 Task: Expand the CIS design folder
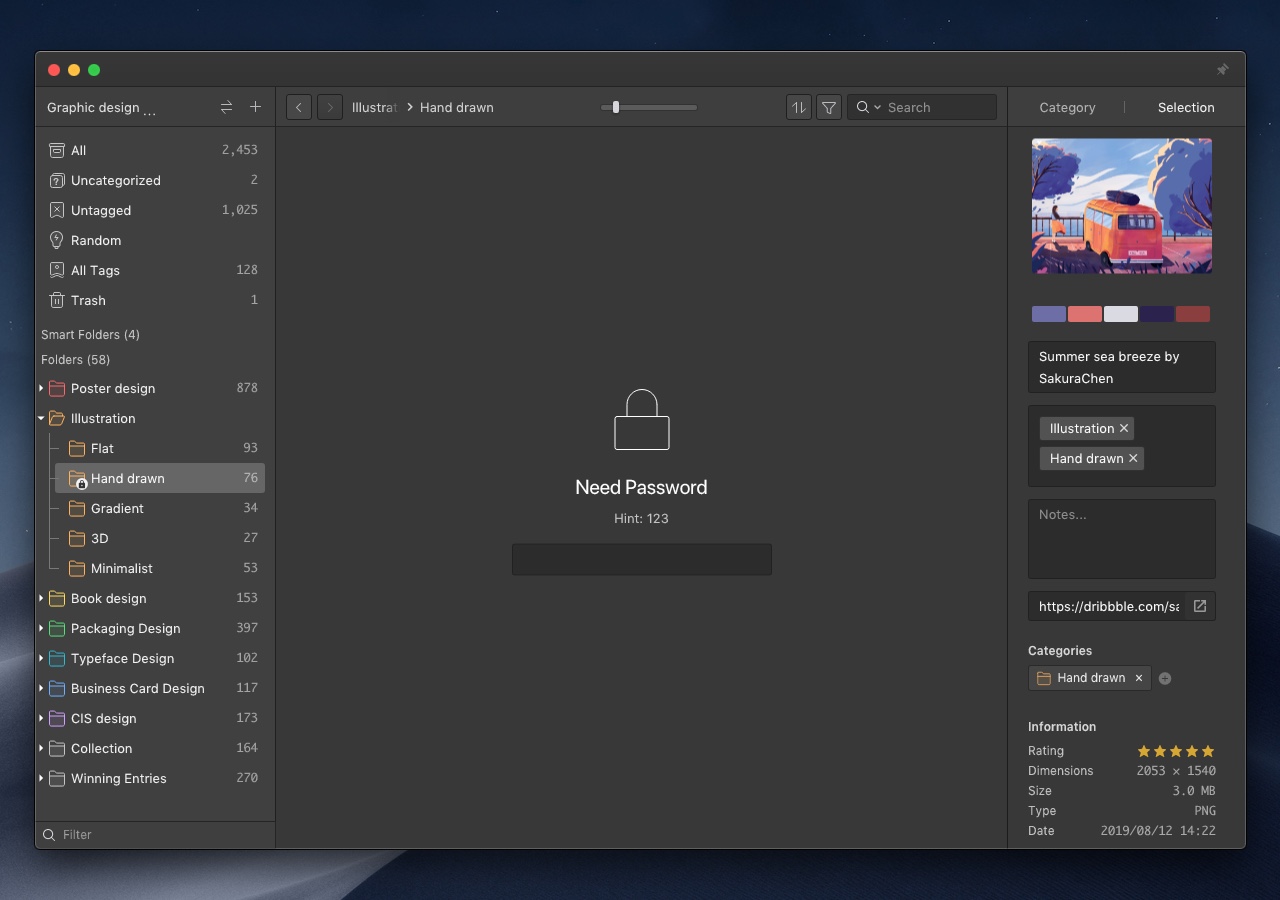(x=41, y=718)
